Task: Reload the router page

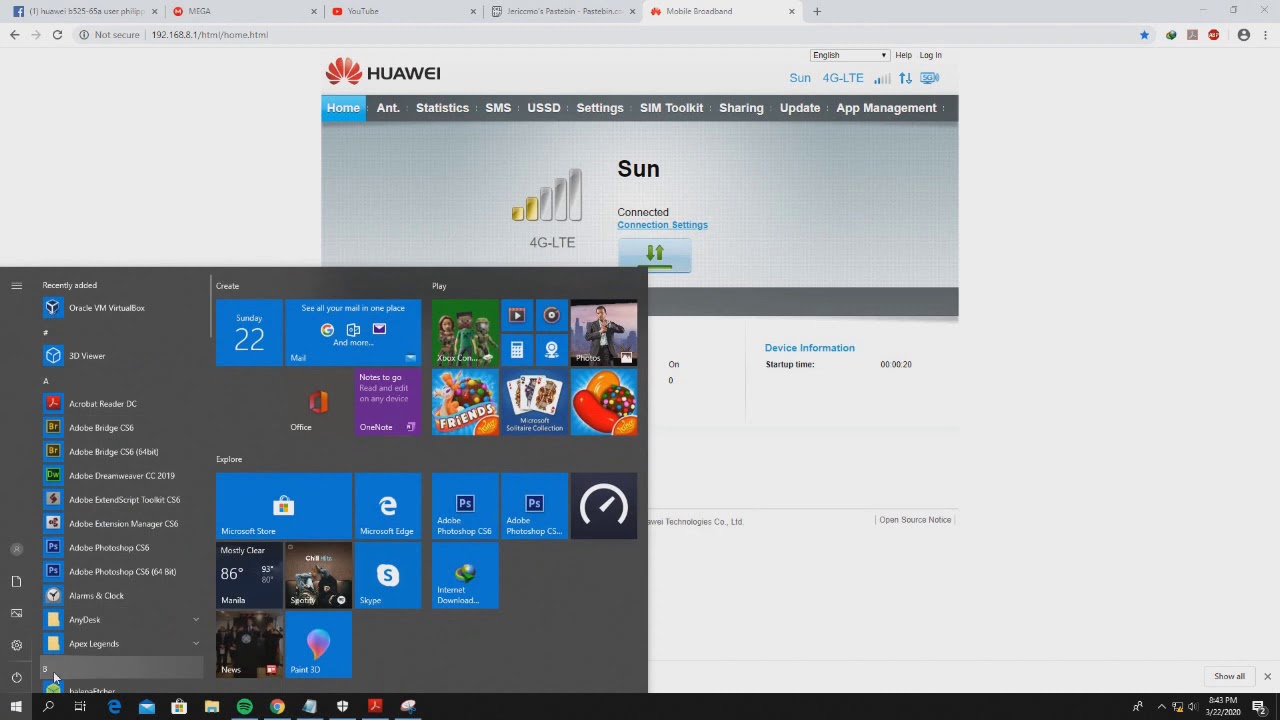Action: pos(57,34)
